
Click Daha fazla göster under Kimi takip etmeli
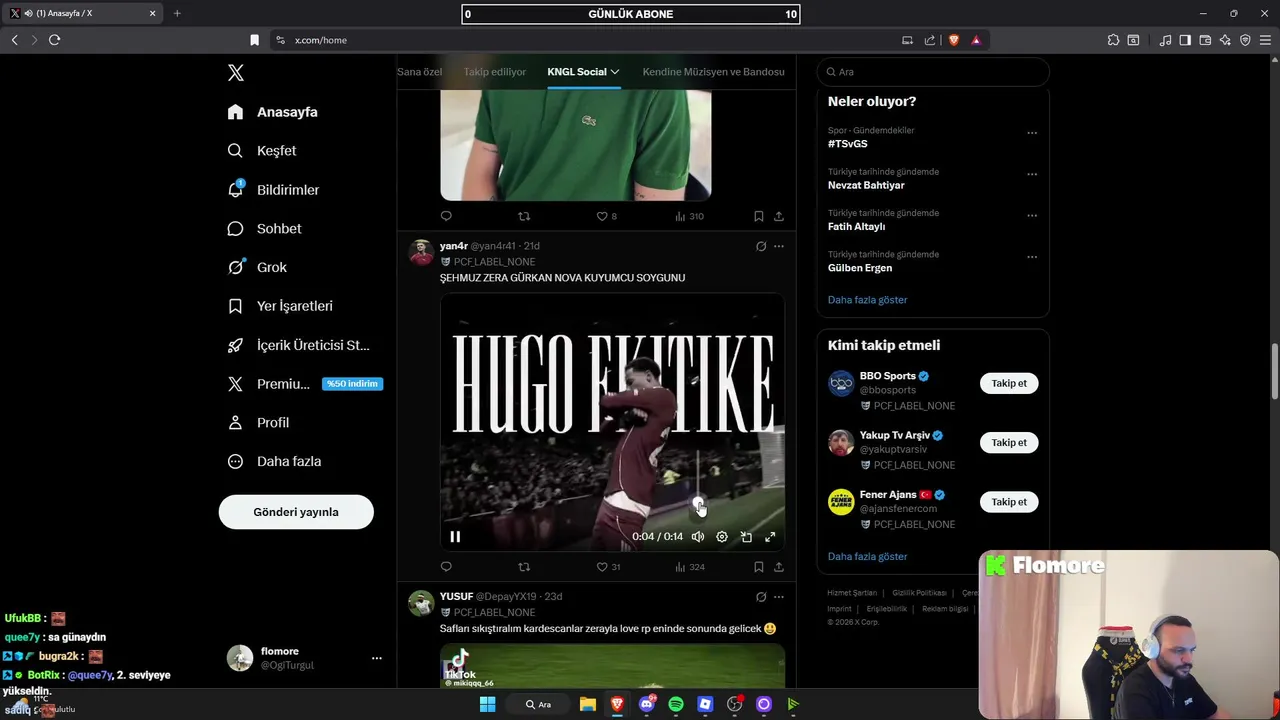point(867,557)
